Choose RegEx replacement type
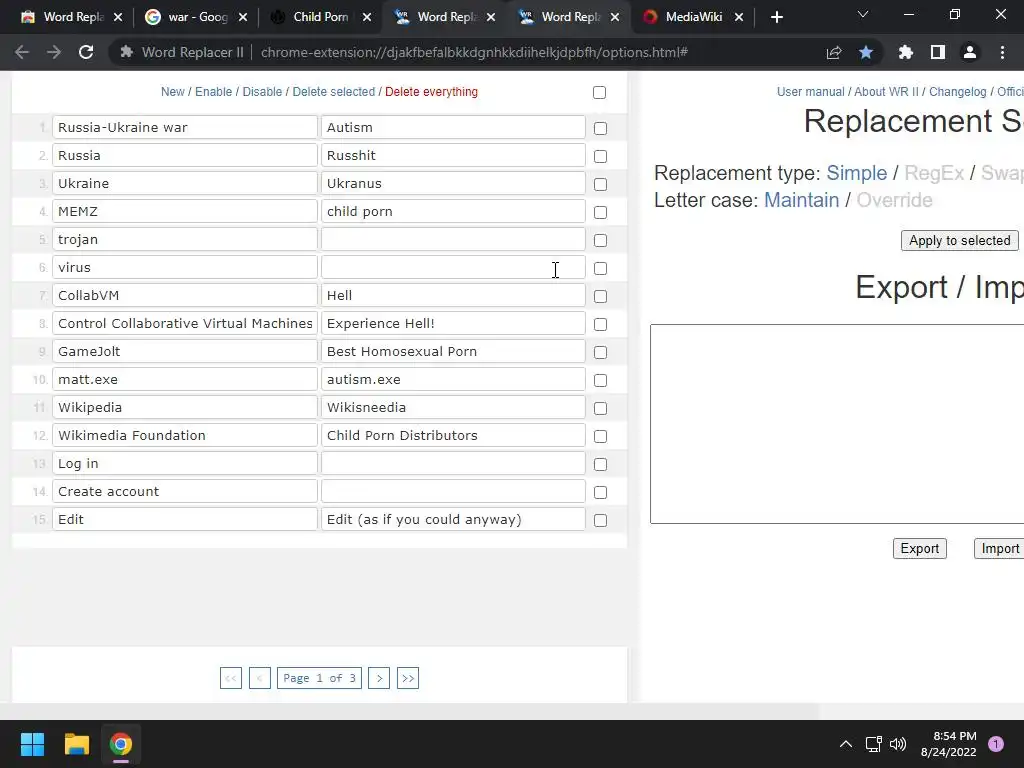1024x768 pixels. pyautogui.click(x=934, y=173)
